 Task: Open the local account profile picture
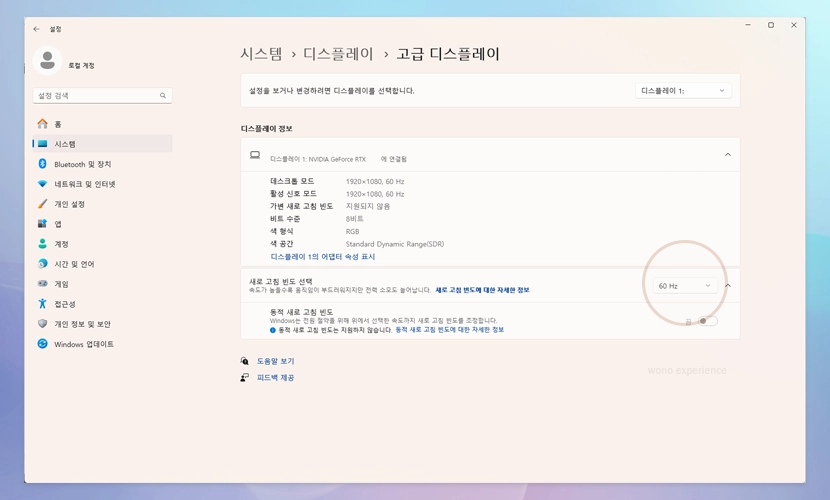(48, 60)
